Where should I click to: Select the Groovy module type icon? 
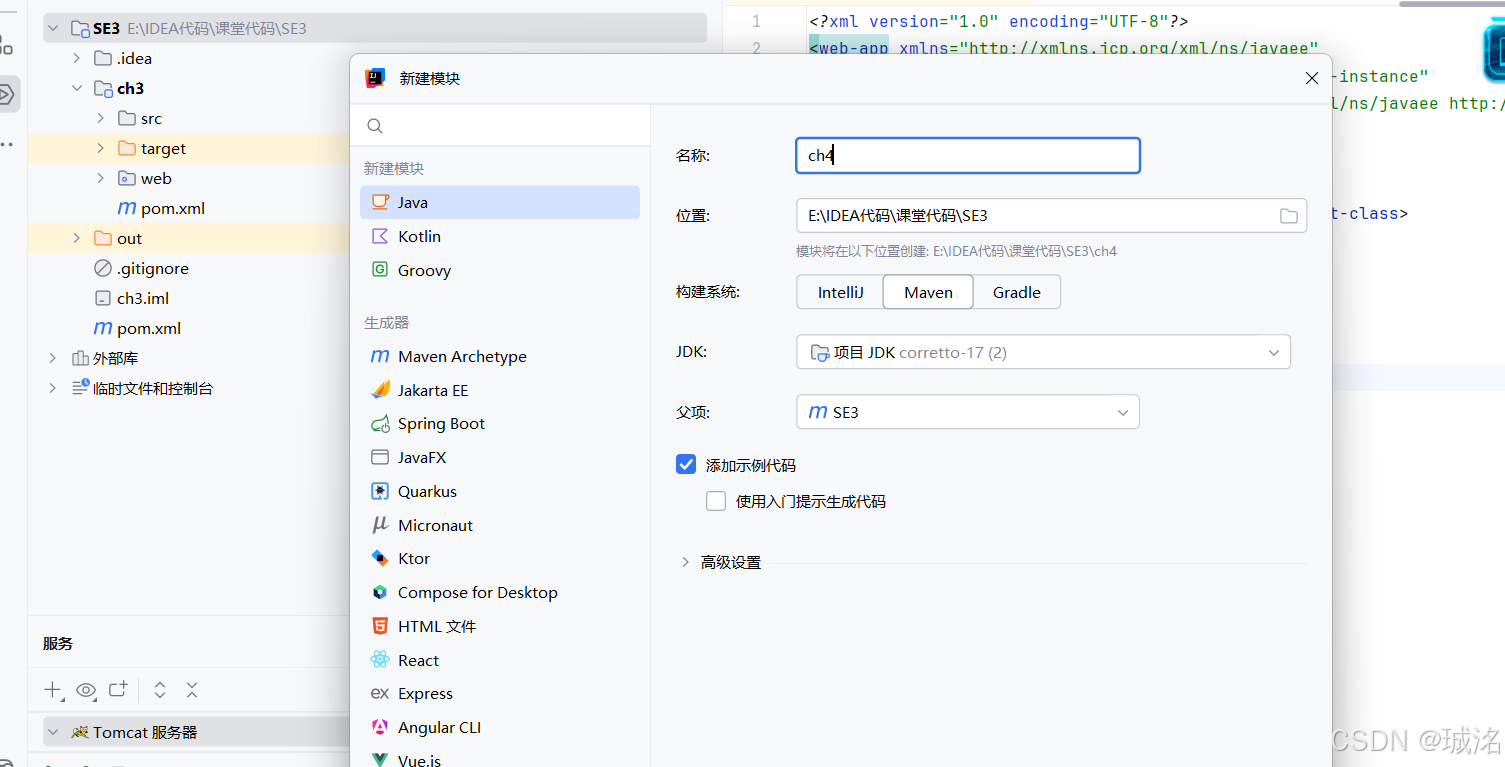tap(380, 270)
